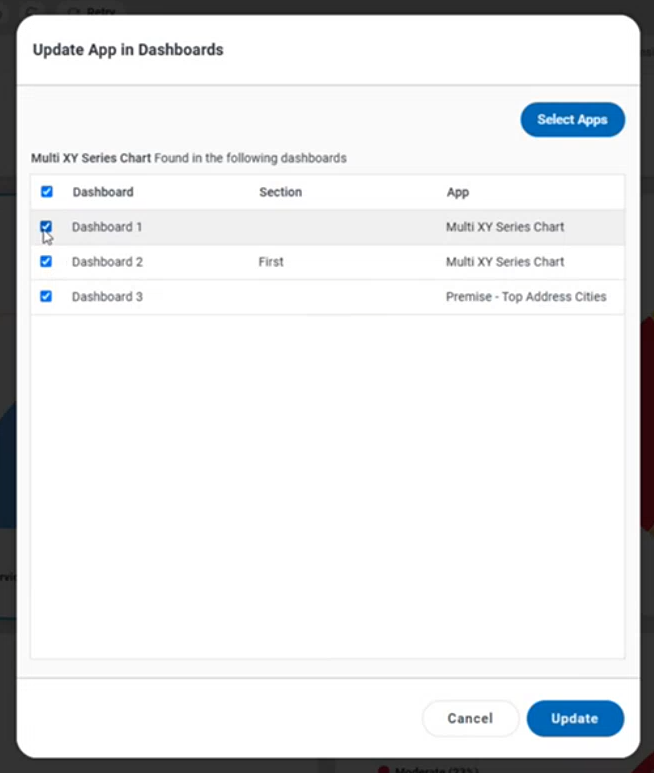The width and height of the screenshot is (654, 773).
Task: Cancel the Update App dialog
Action: tap(470, 718)
